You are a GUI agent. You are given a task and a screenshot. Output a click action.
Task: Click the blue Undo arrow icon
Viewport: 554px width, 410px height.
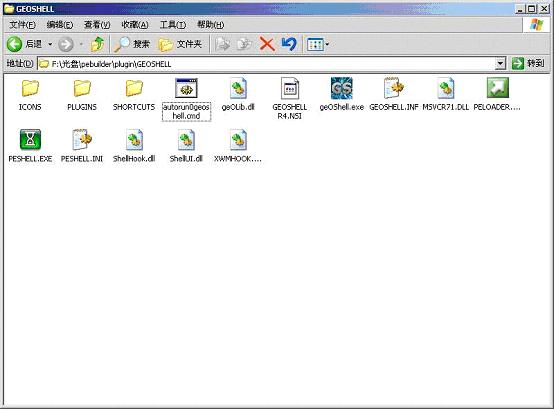(289, 44)
